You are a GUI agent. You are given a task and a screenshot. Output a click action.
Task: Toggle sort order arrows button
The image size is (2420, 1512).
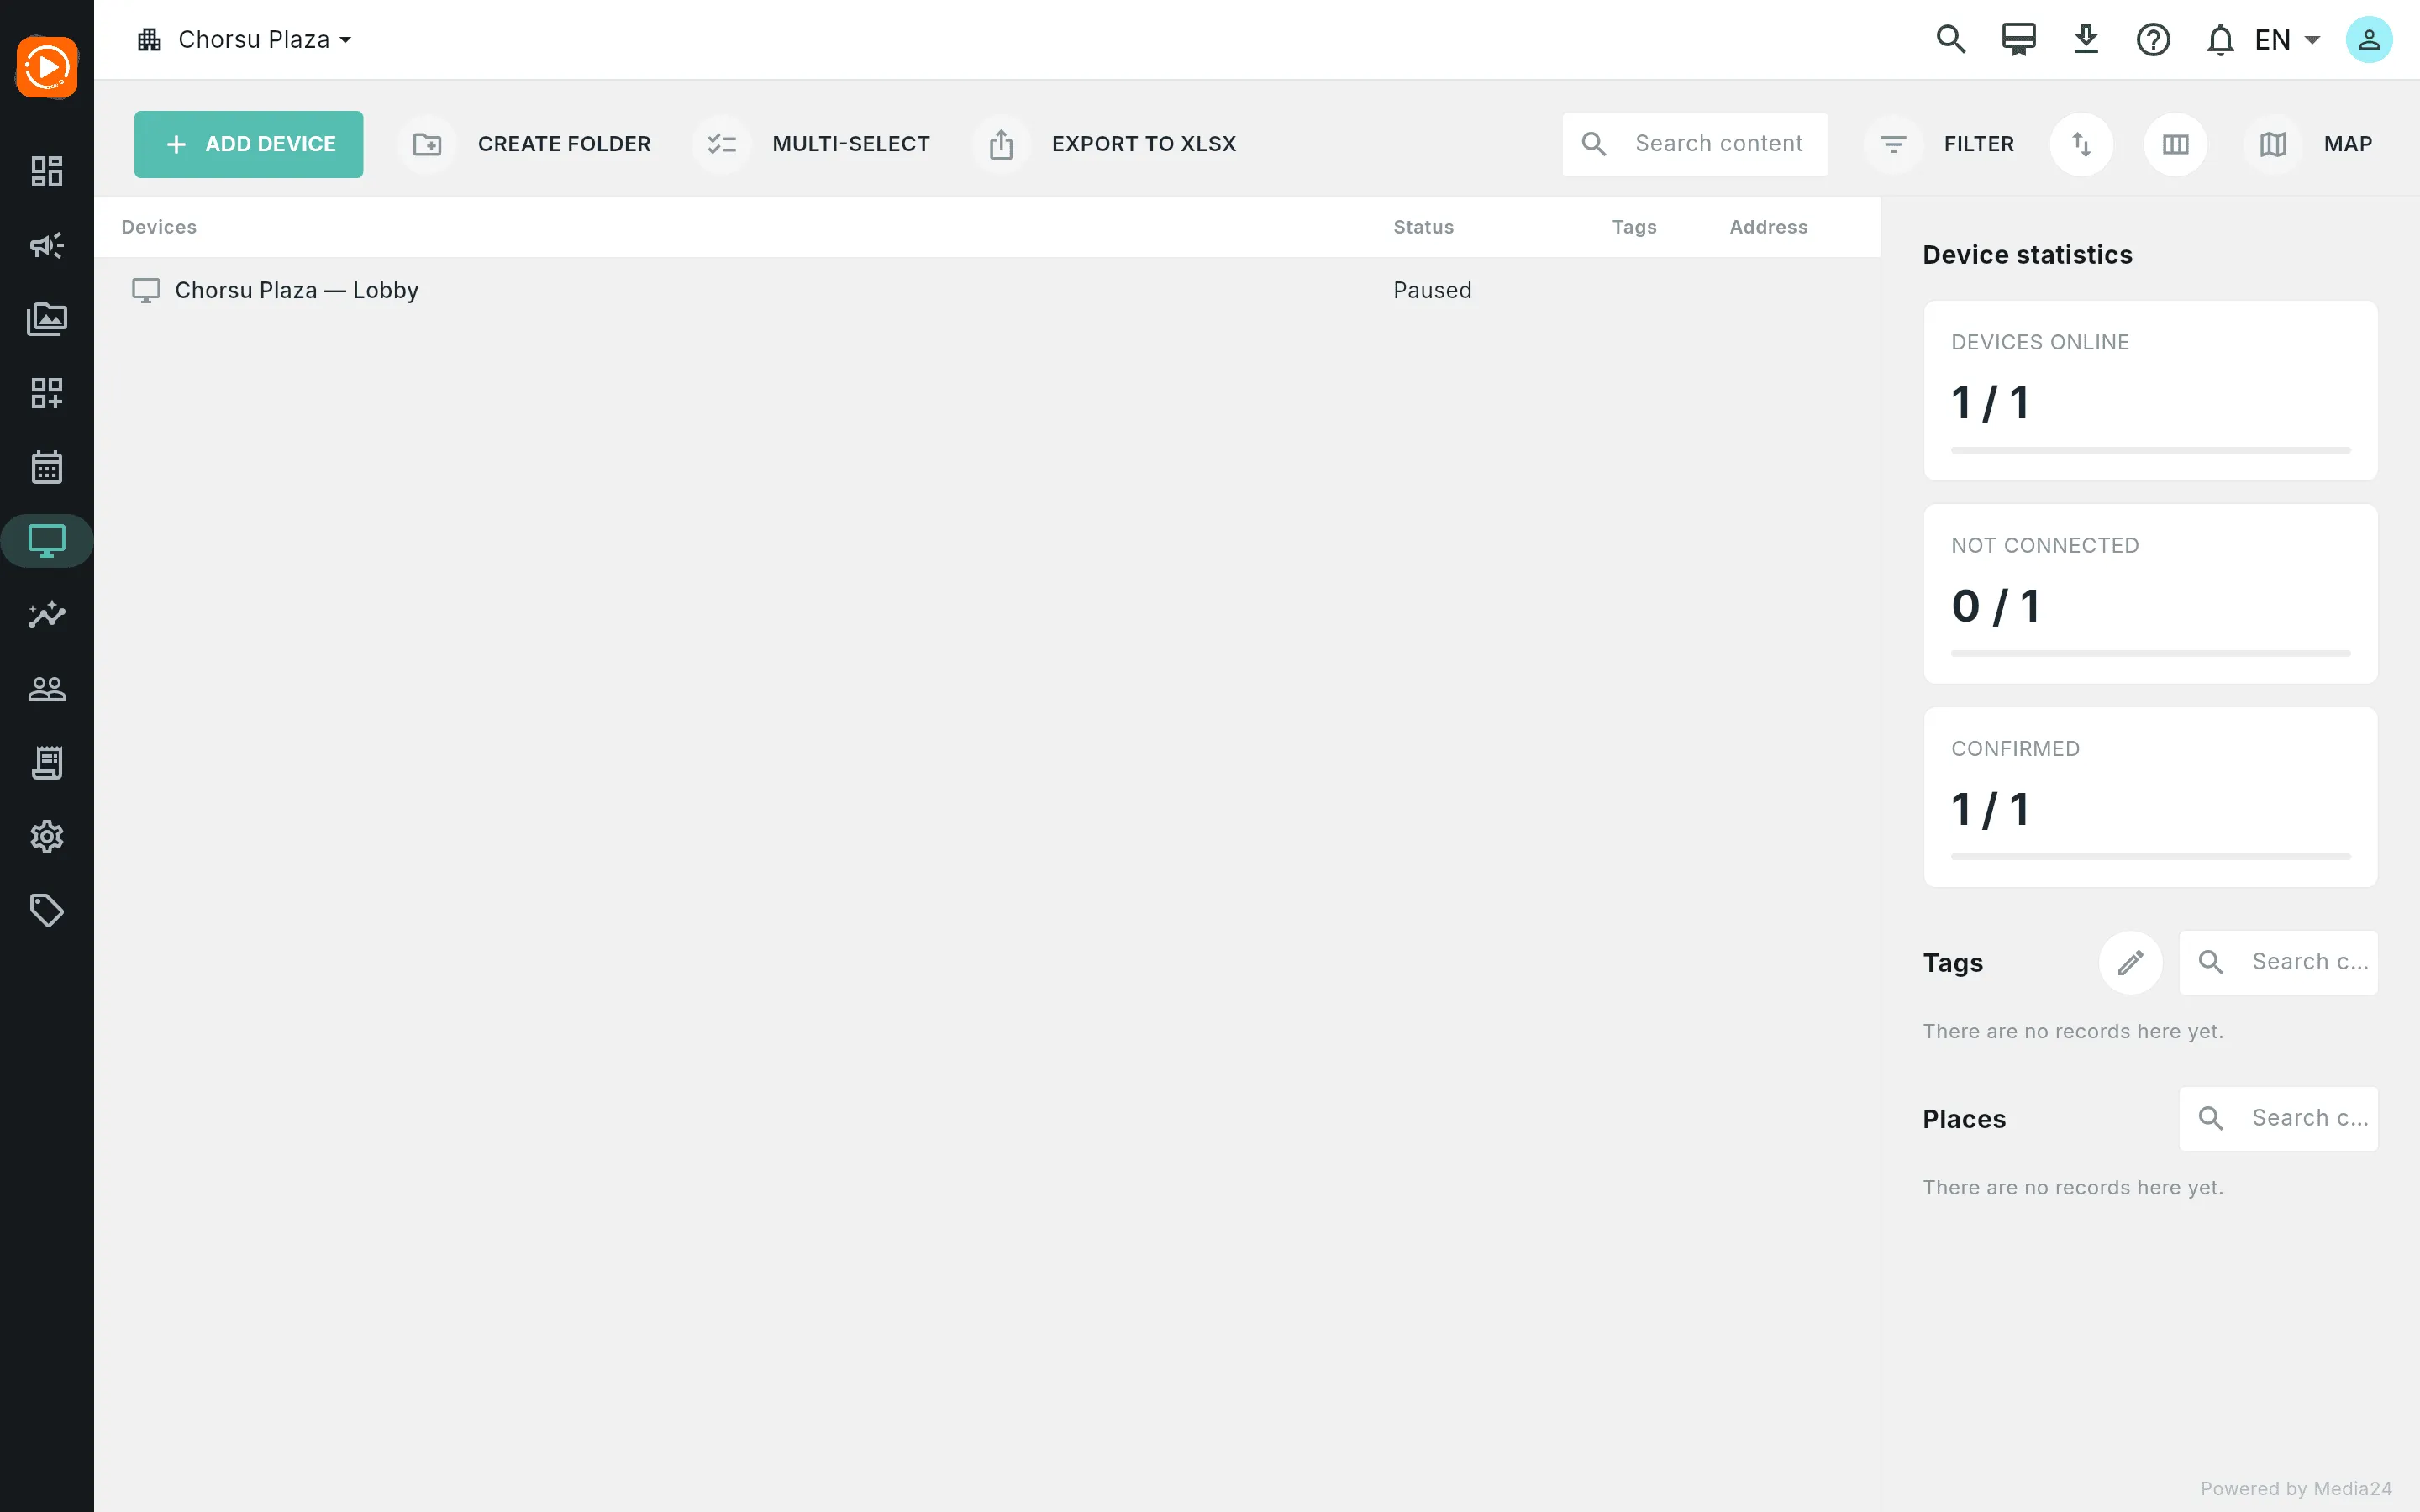2081,144
